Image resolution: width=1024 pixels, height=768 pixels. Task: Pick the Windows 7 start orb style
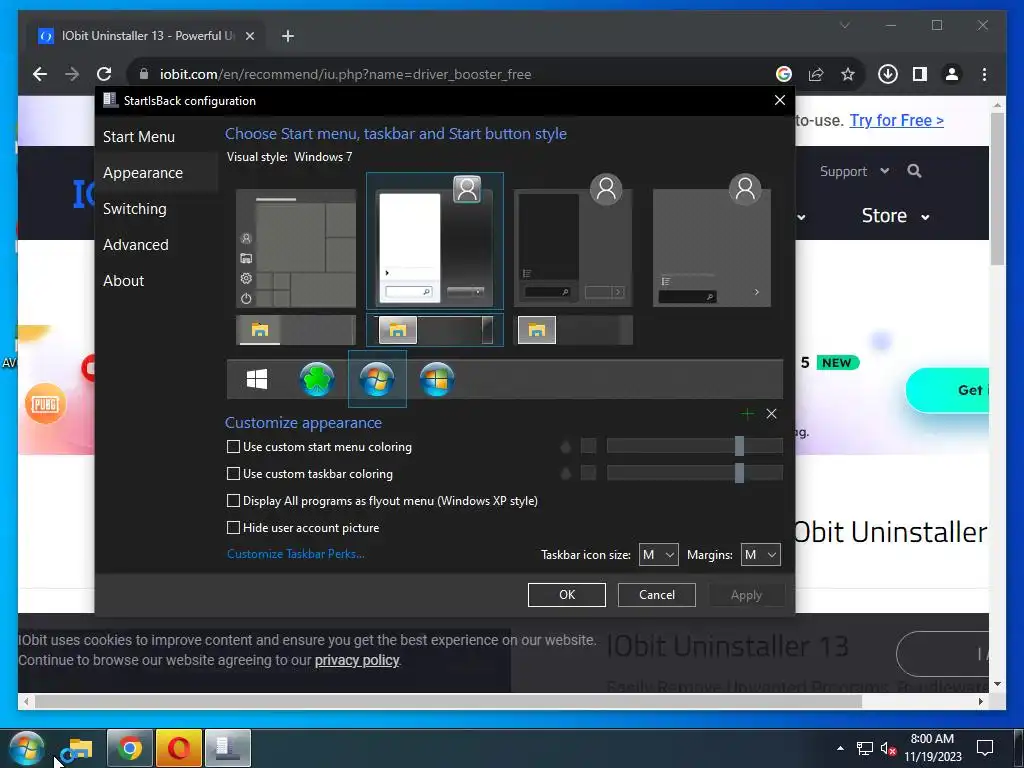(377, 379)
